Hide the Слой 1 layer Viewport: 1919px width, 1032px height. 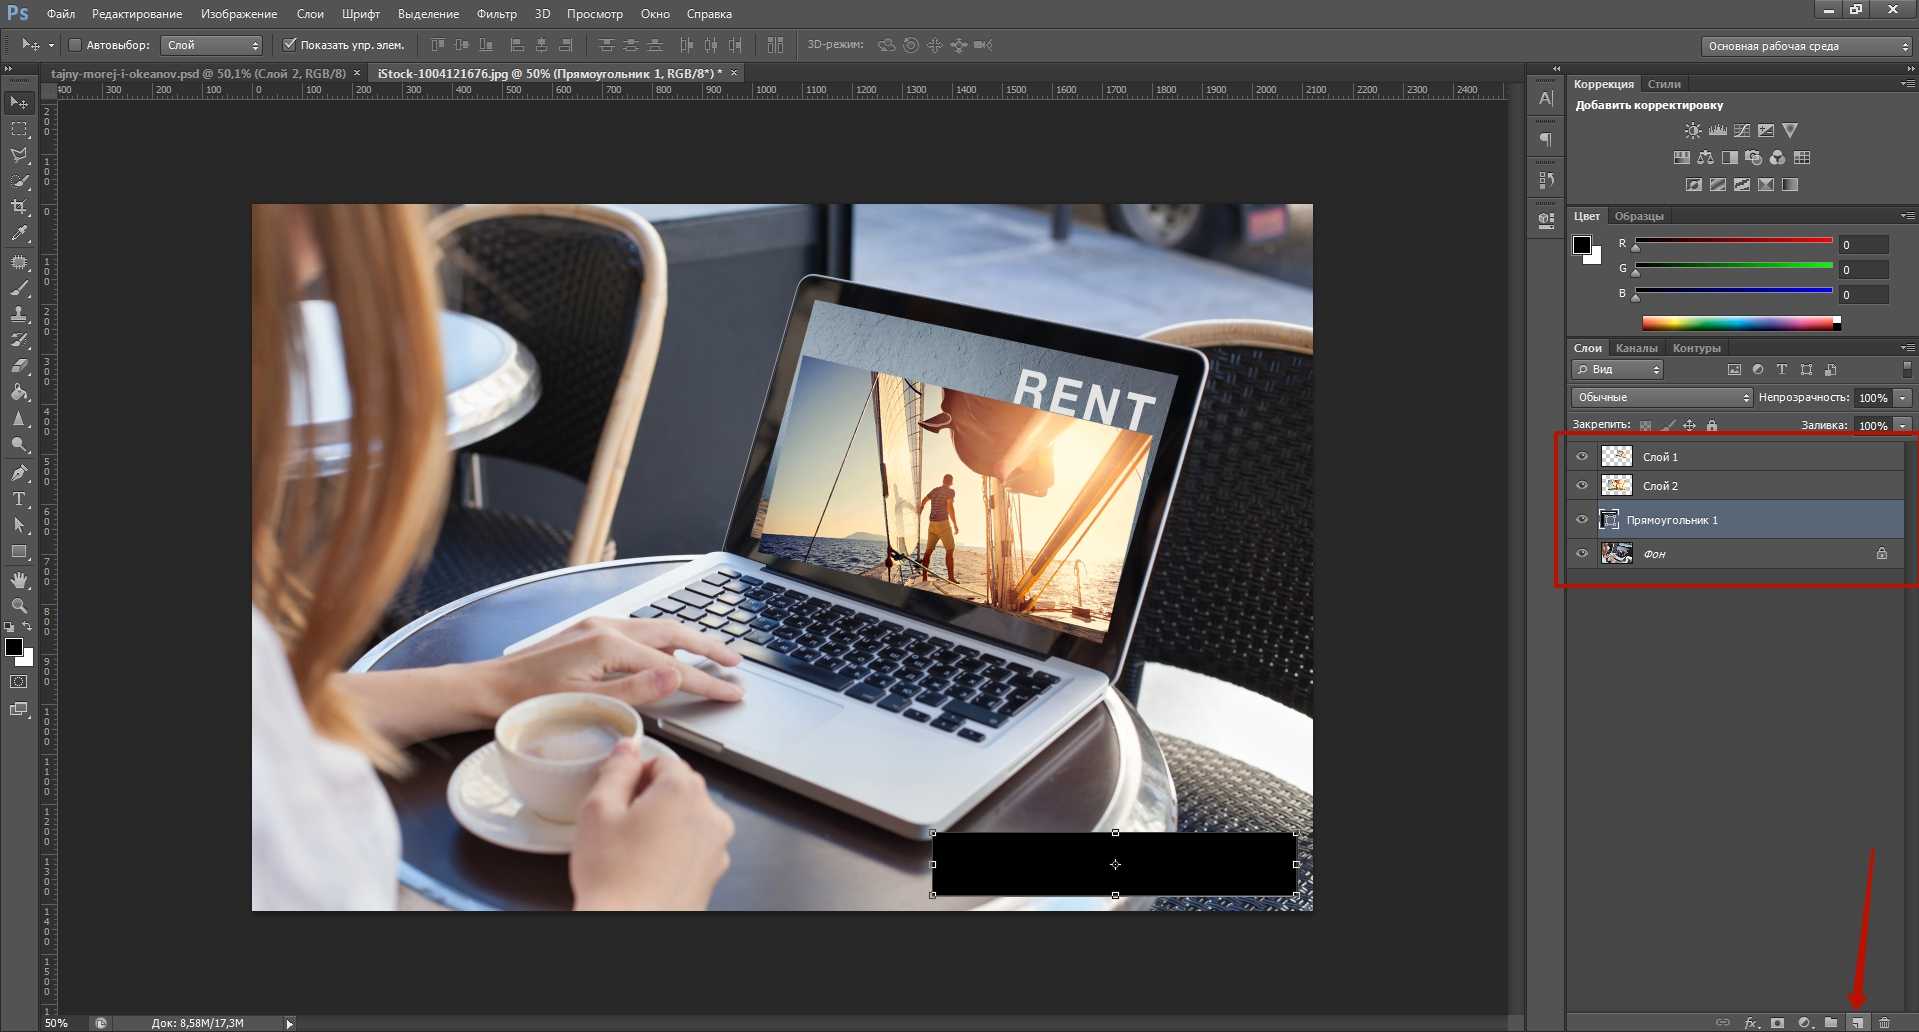(1582, 457)
